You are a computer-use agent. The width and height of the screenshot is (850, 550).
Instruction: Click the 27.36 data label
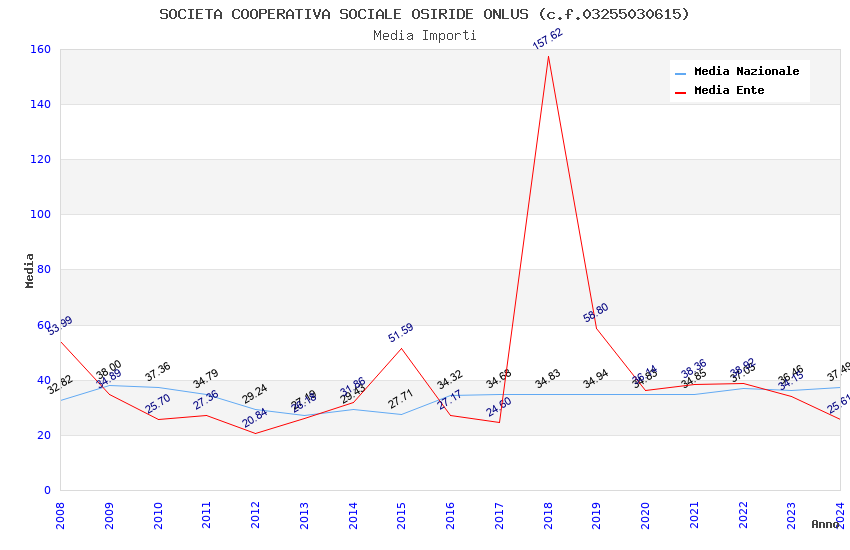(205, 399)
